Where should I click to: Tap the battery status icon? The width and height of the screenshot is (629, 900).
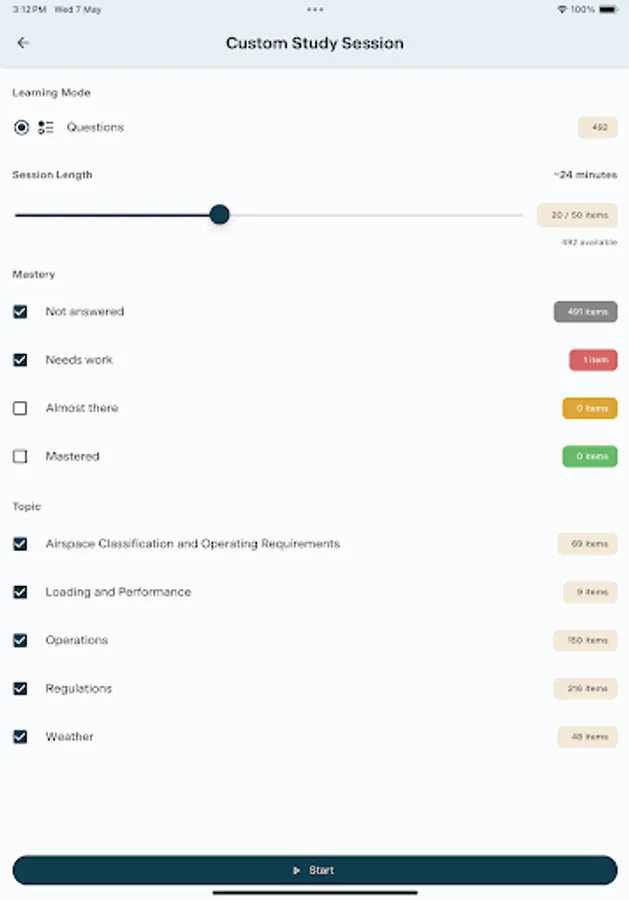tap(608, 10)
